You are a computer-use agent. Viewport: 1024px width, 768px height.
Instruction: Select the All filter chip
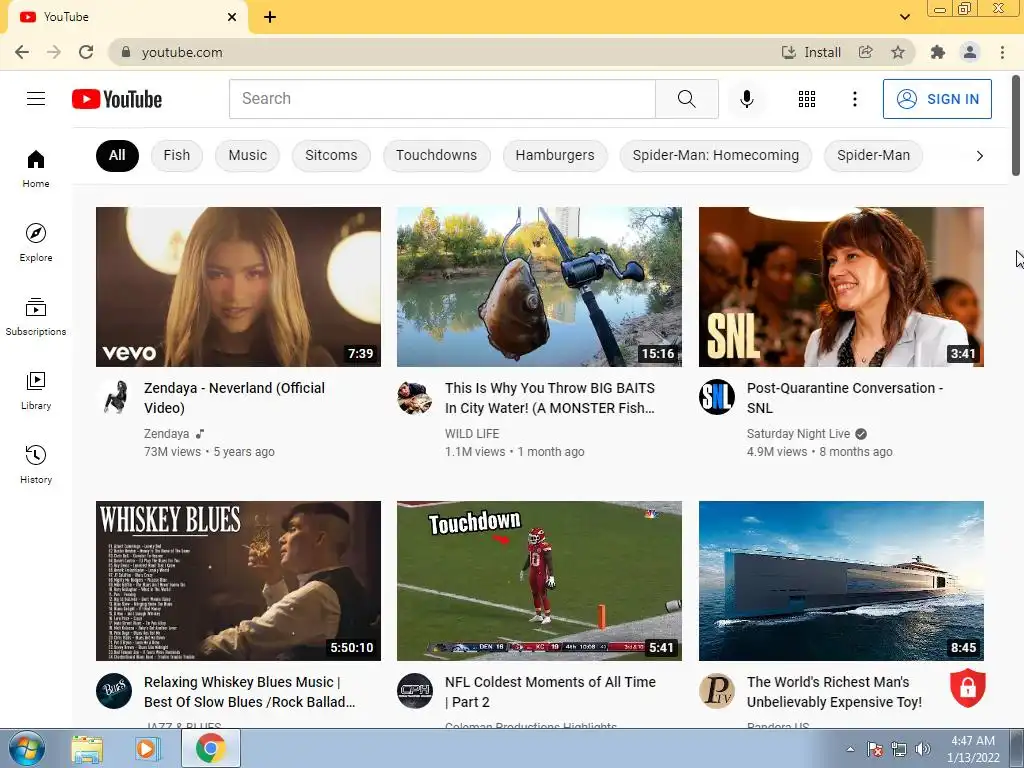point(117,155)
